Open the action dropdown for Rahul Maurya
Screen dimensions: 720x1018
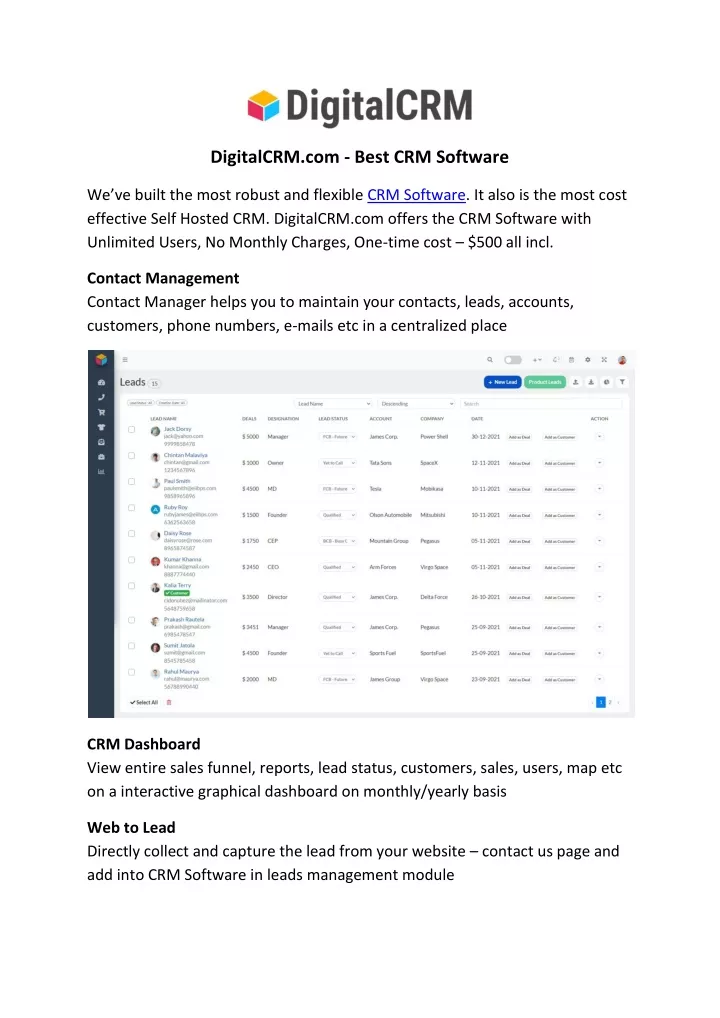(599, 679)
